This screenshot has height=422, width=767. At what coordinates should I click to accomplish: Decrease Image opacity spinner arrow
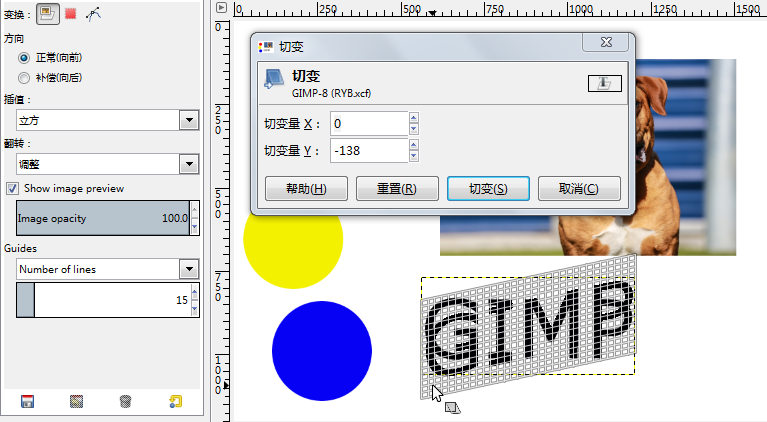[195, 227]
